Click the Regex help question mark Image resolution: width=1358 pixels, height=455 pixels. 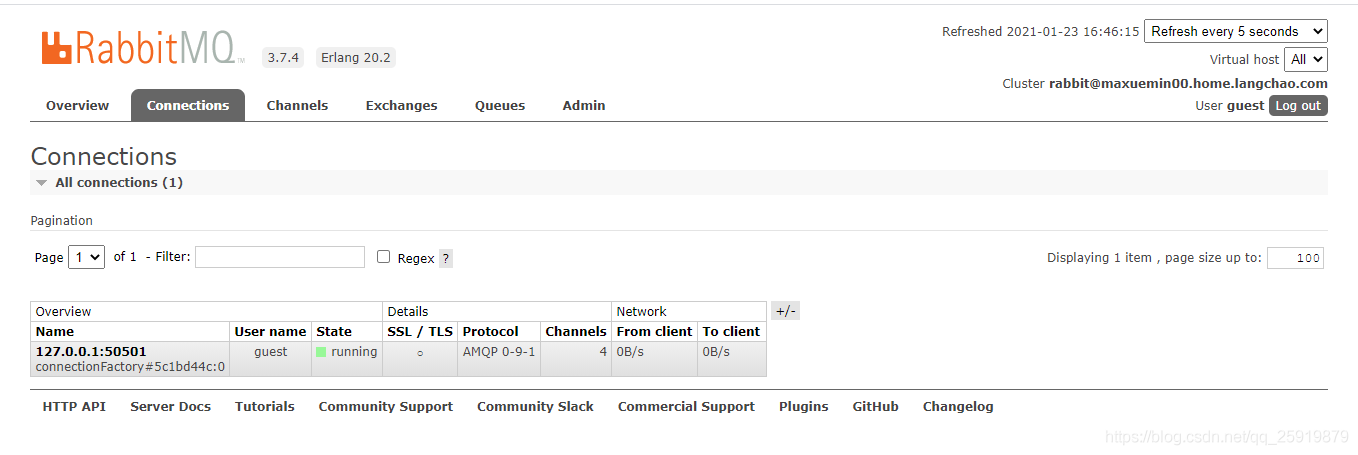(446, 258)
